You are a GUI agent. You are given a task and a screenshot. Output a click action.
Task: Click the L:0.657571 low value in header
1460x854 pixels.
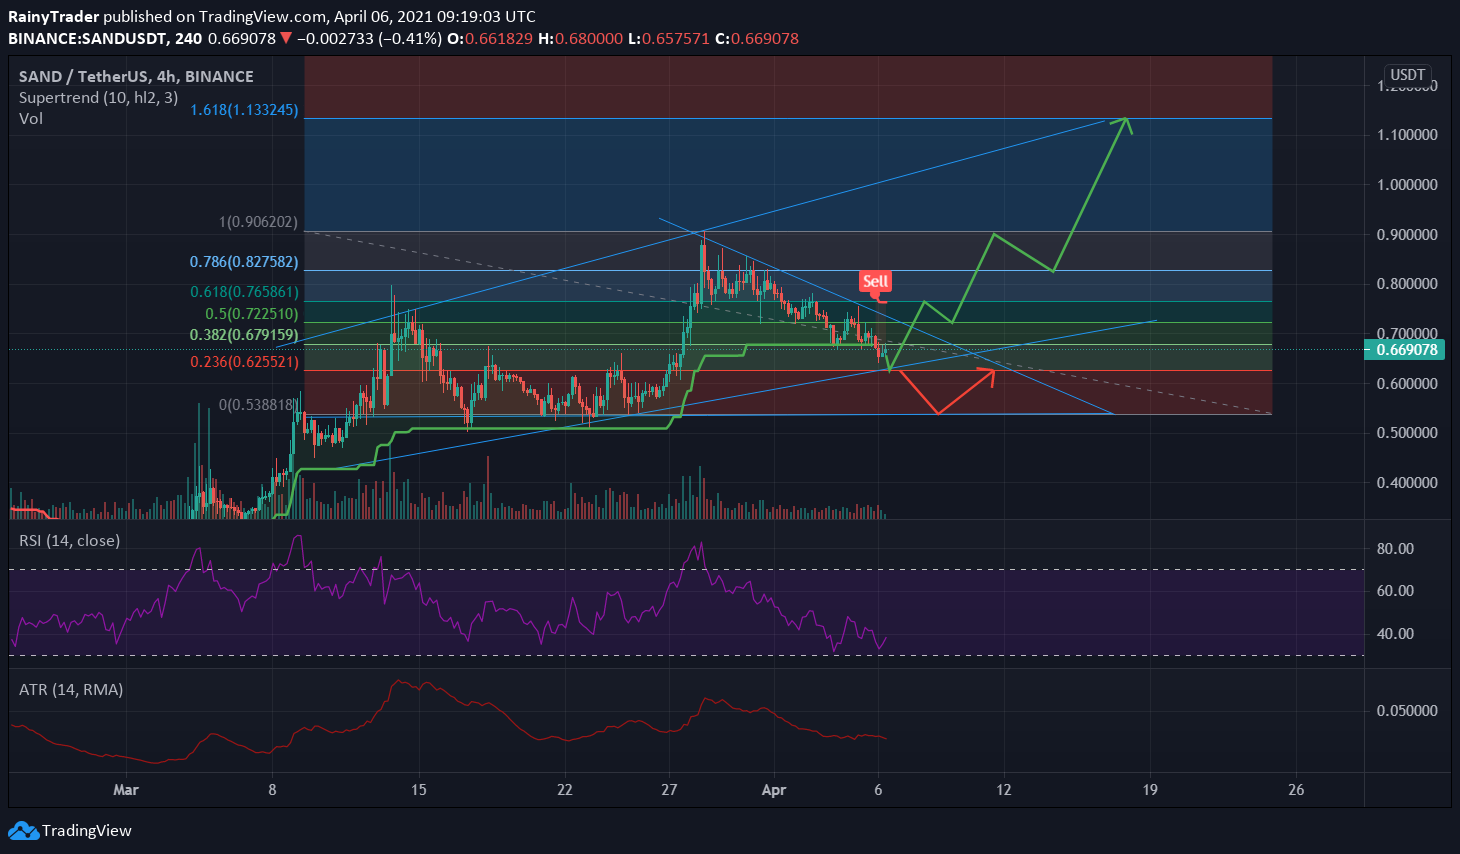670,39
